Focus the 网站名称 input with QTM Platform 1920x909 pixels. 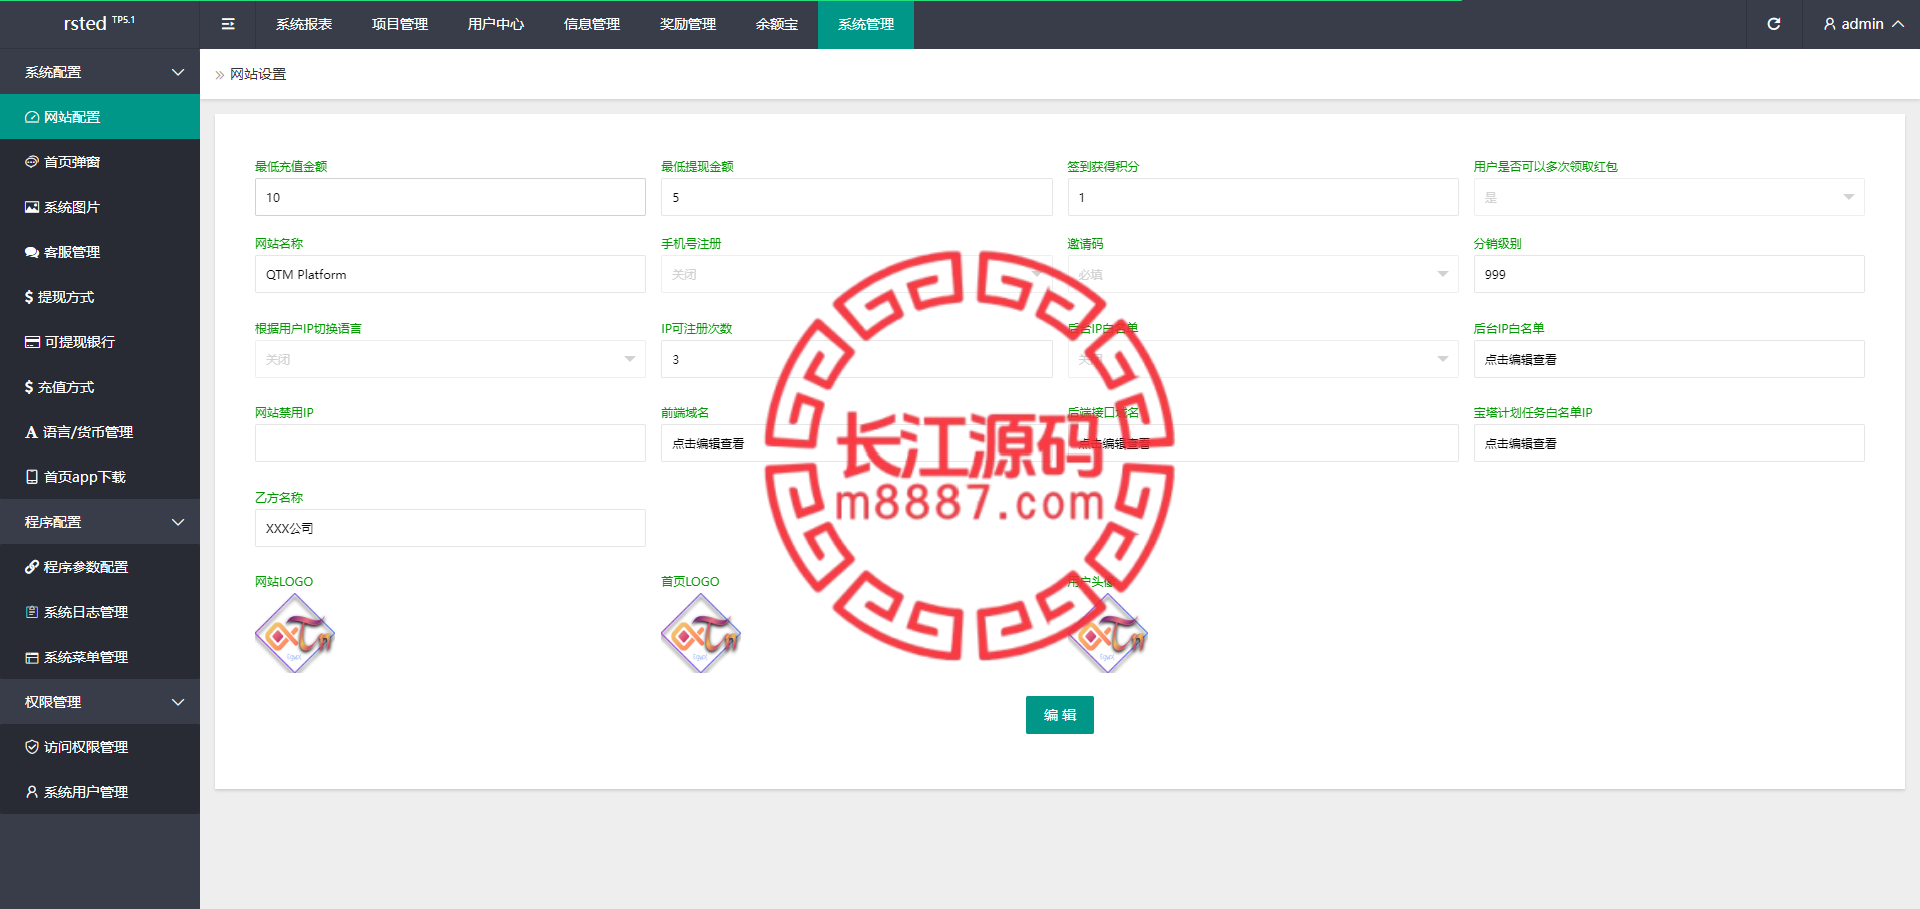(x=450, y=274)
